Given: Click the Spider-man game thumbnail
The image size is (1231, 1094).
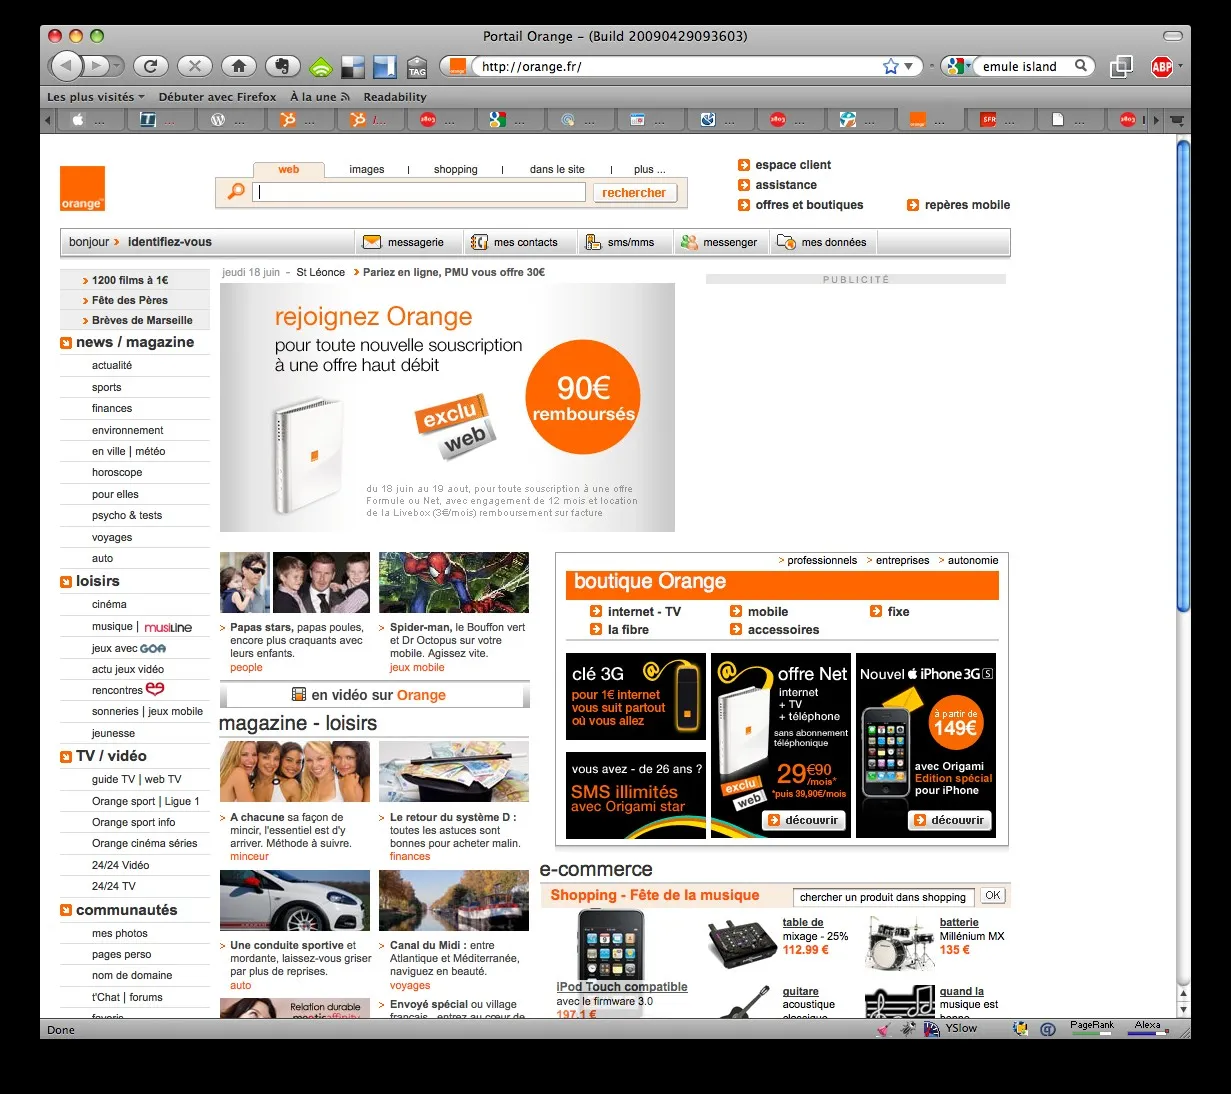Looking at the screenshot, I should (454, 582).
